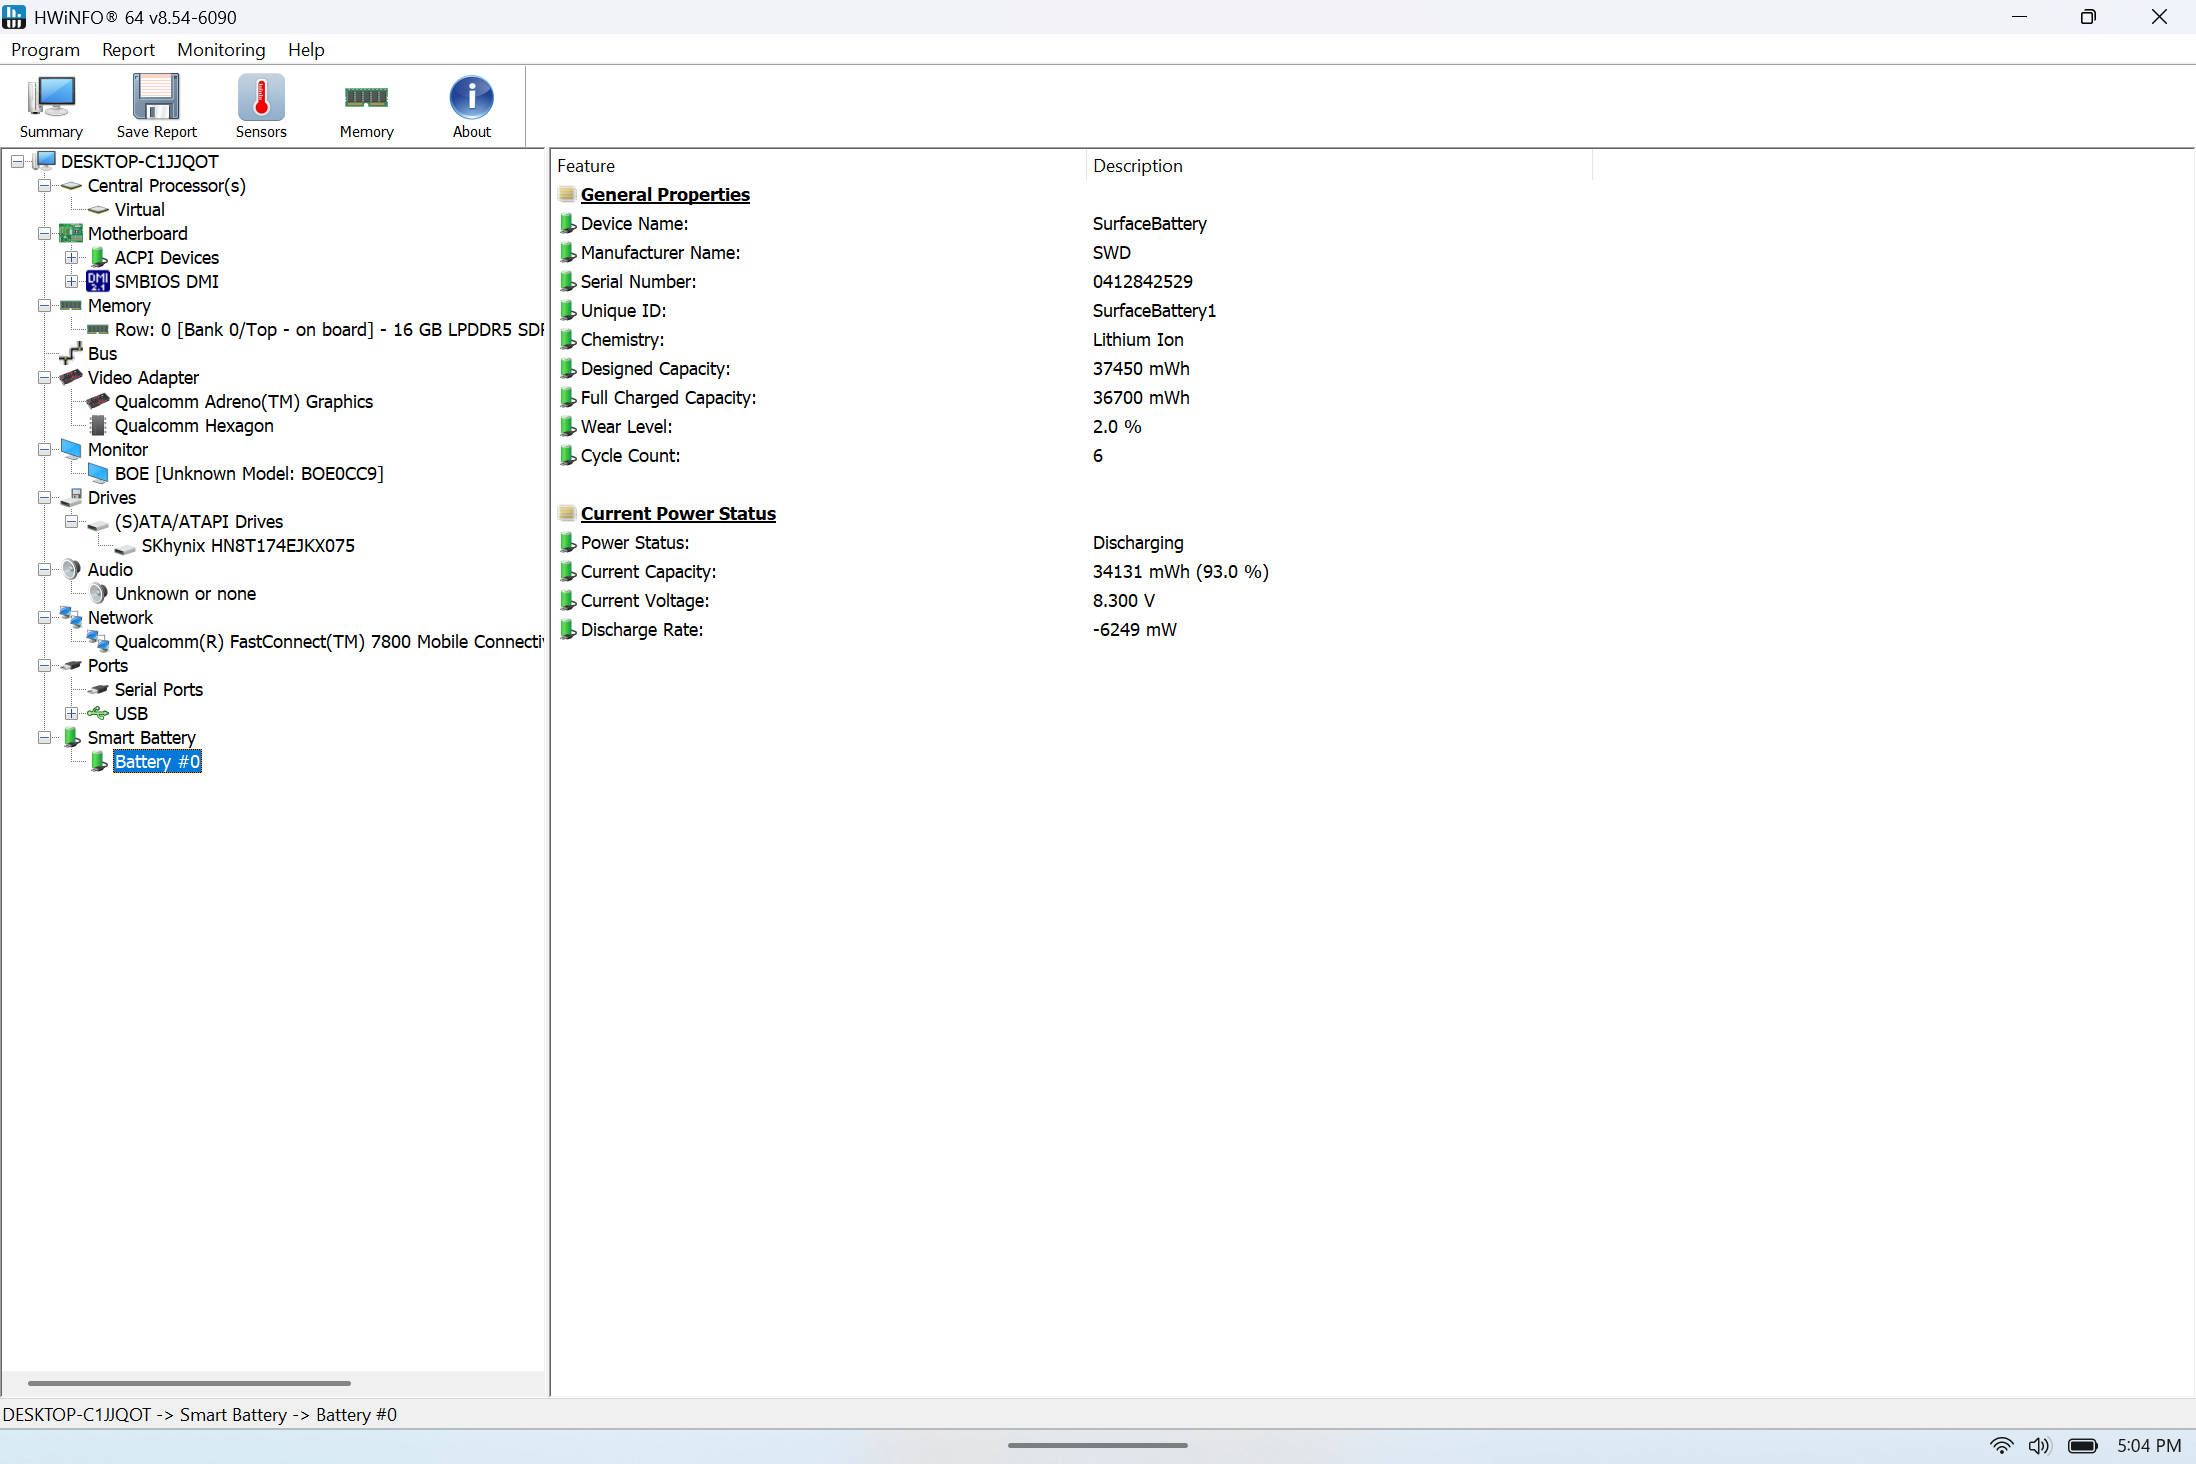2196x1464 pixels.
Task: Click the General Properties section heading
Action: tap(665, 194)
